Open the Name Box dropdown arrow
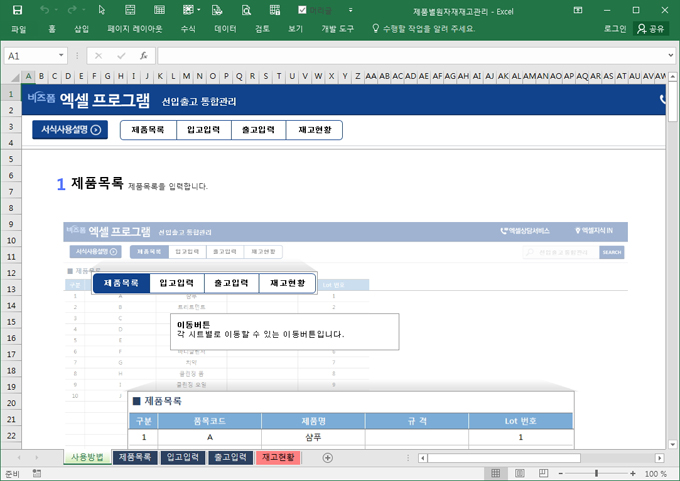This screenshot has width=680, height=481. 61,56
